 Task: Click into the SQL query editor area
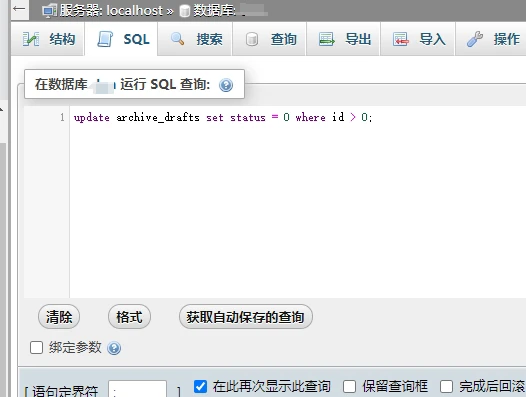coord(298,202)
